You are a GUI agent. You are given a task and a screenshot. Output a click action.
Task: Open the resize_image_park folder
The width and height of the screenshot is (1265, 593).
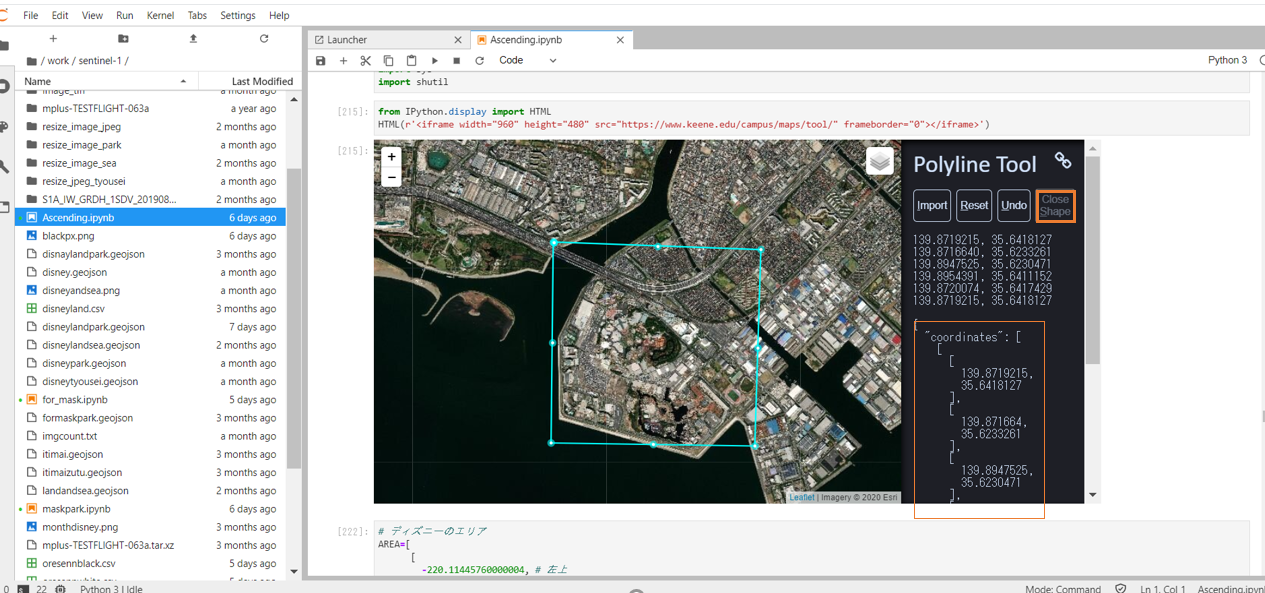150,145
